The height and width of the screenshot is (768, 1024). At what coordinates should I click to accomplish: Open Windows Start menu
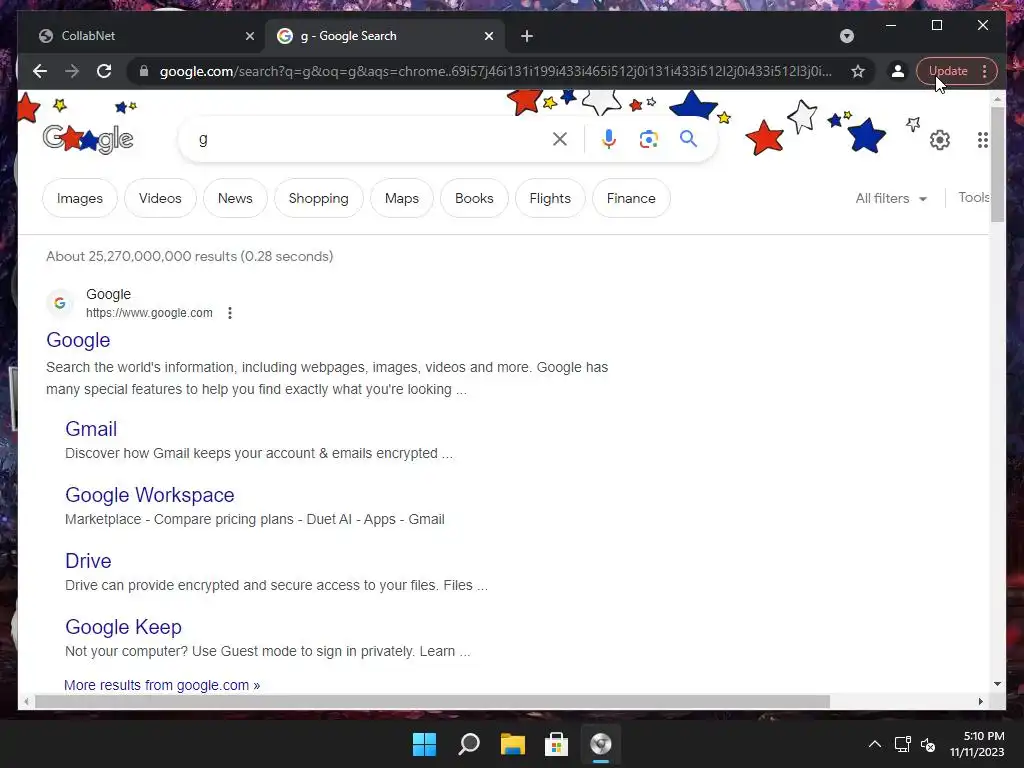[x=424, y=744]
